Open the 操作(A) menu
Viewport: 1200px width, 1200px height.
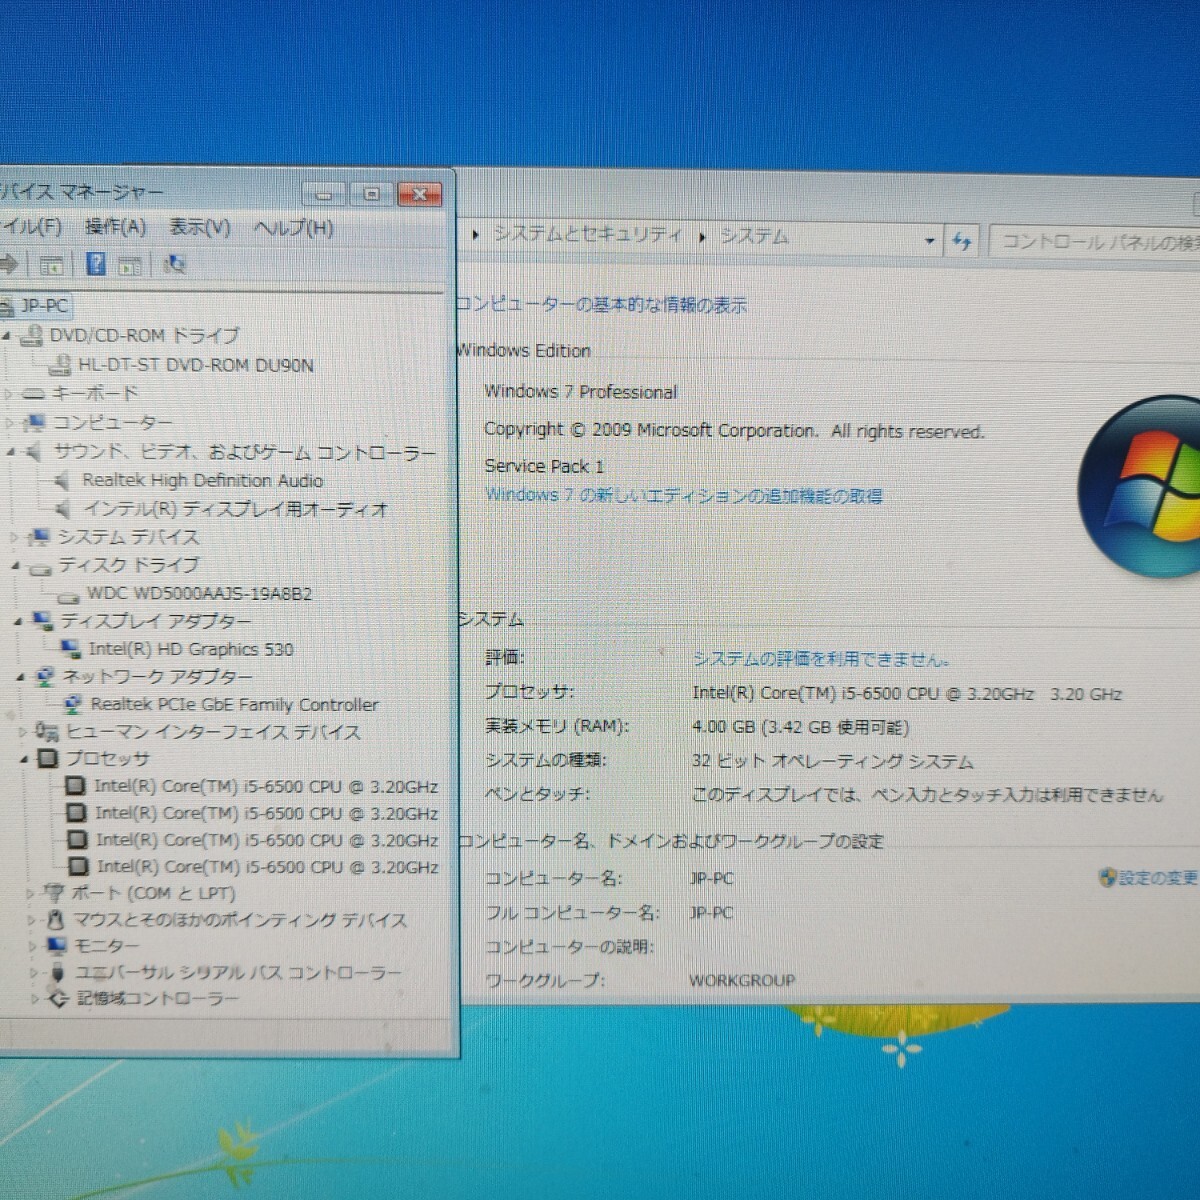[x=115, y=227]
